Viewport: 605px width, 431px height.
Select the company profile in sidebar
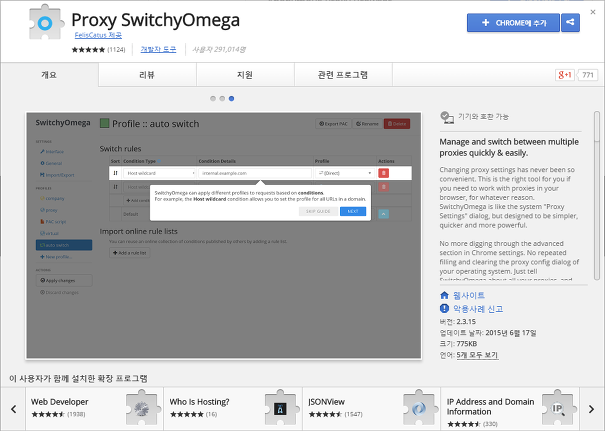tap(52, 198)
